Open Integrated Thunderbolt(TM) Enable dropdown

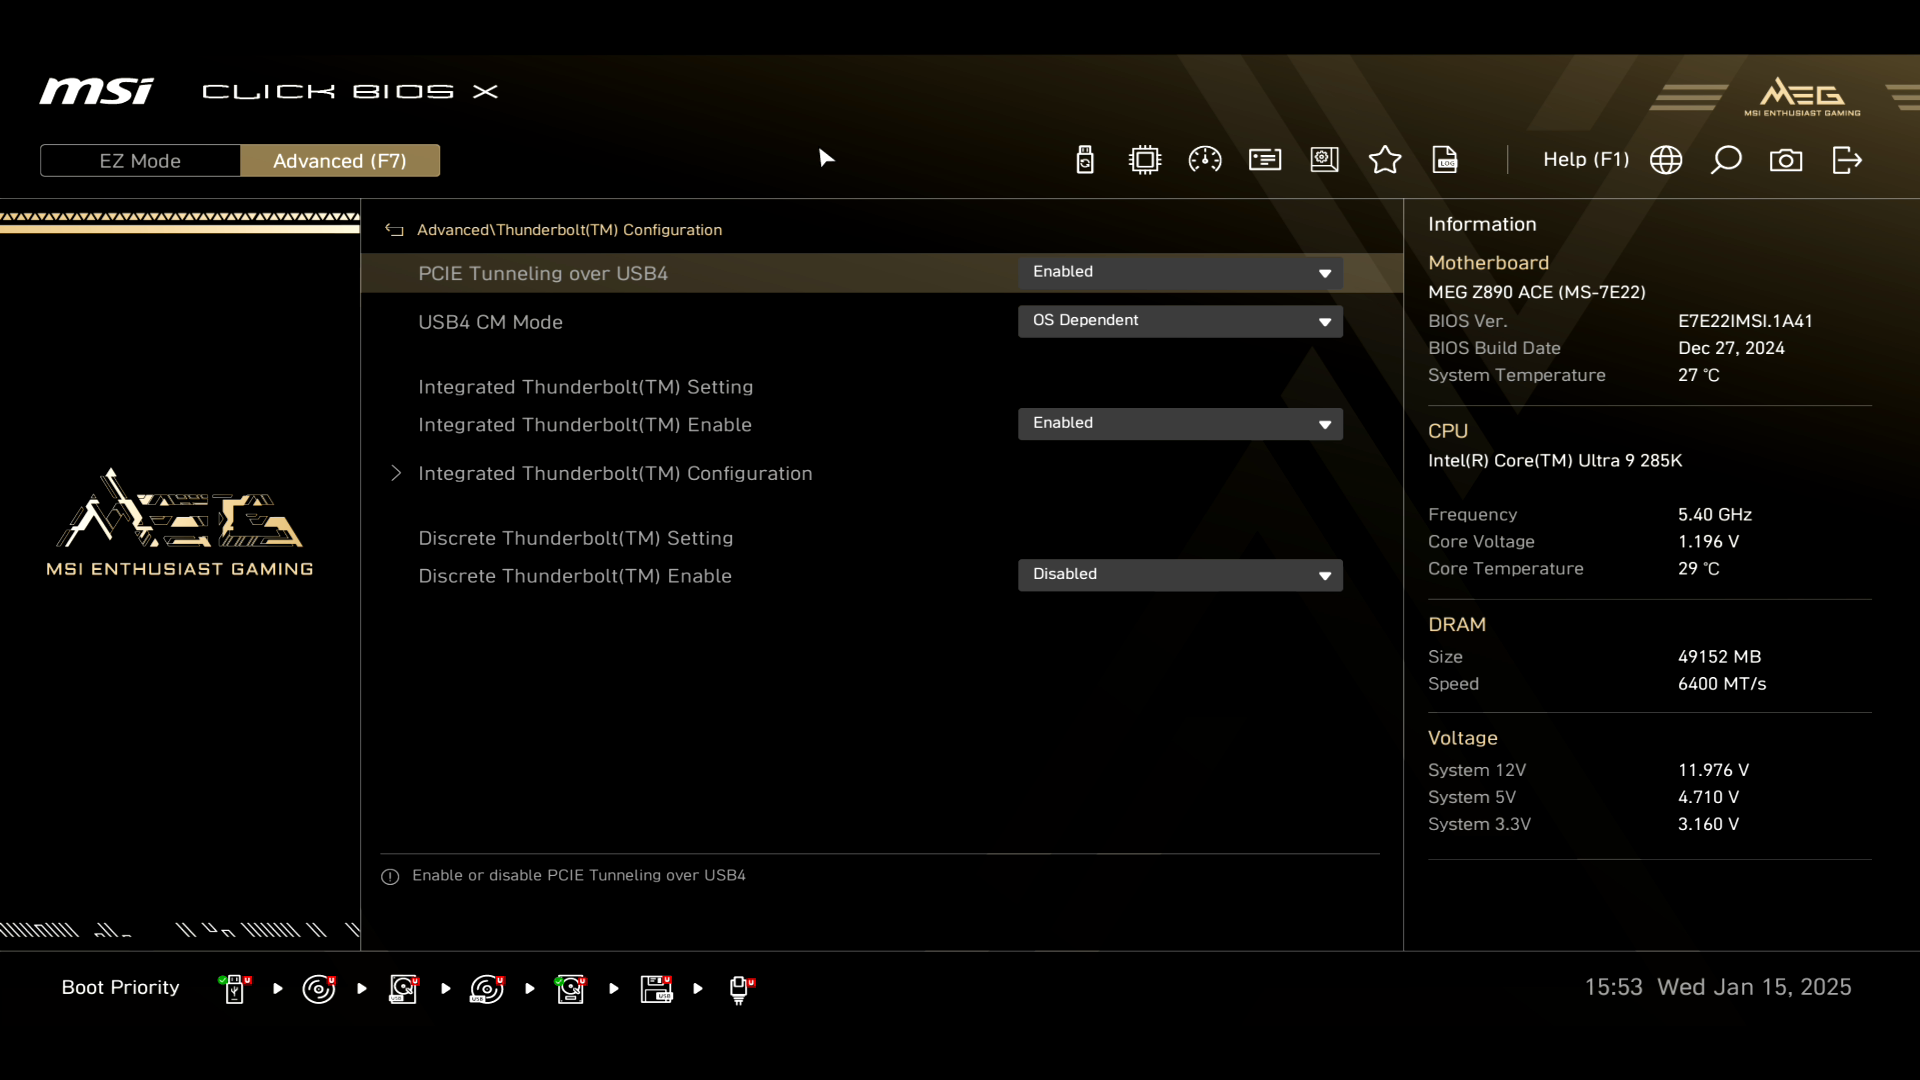tap(1180, 424)
